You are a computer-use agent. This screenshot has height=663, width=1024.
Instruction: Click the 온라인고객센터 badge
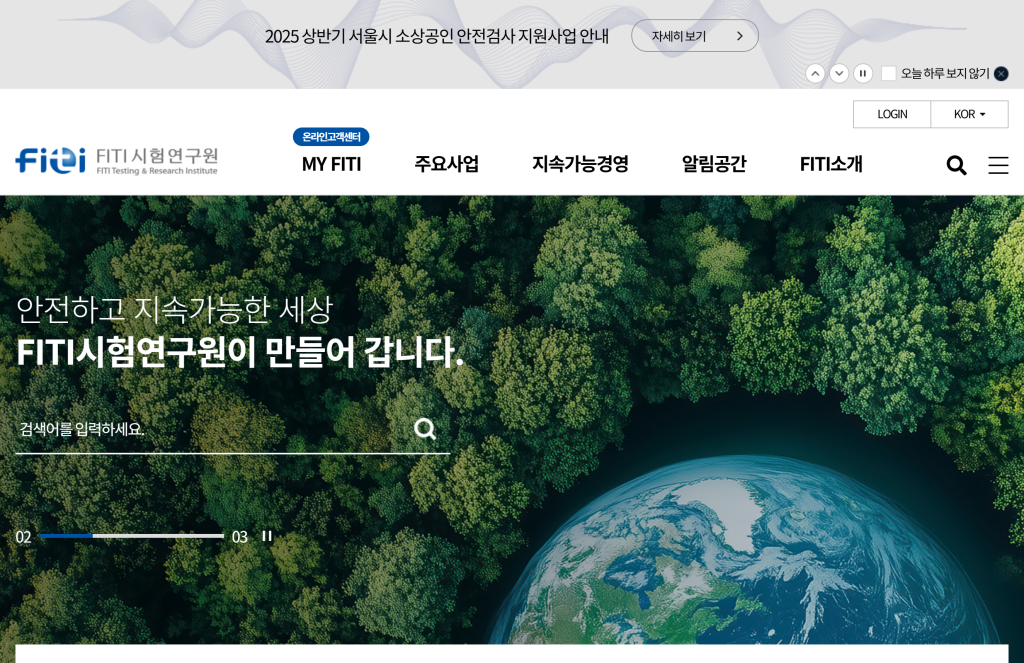331,137
